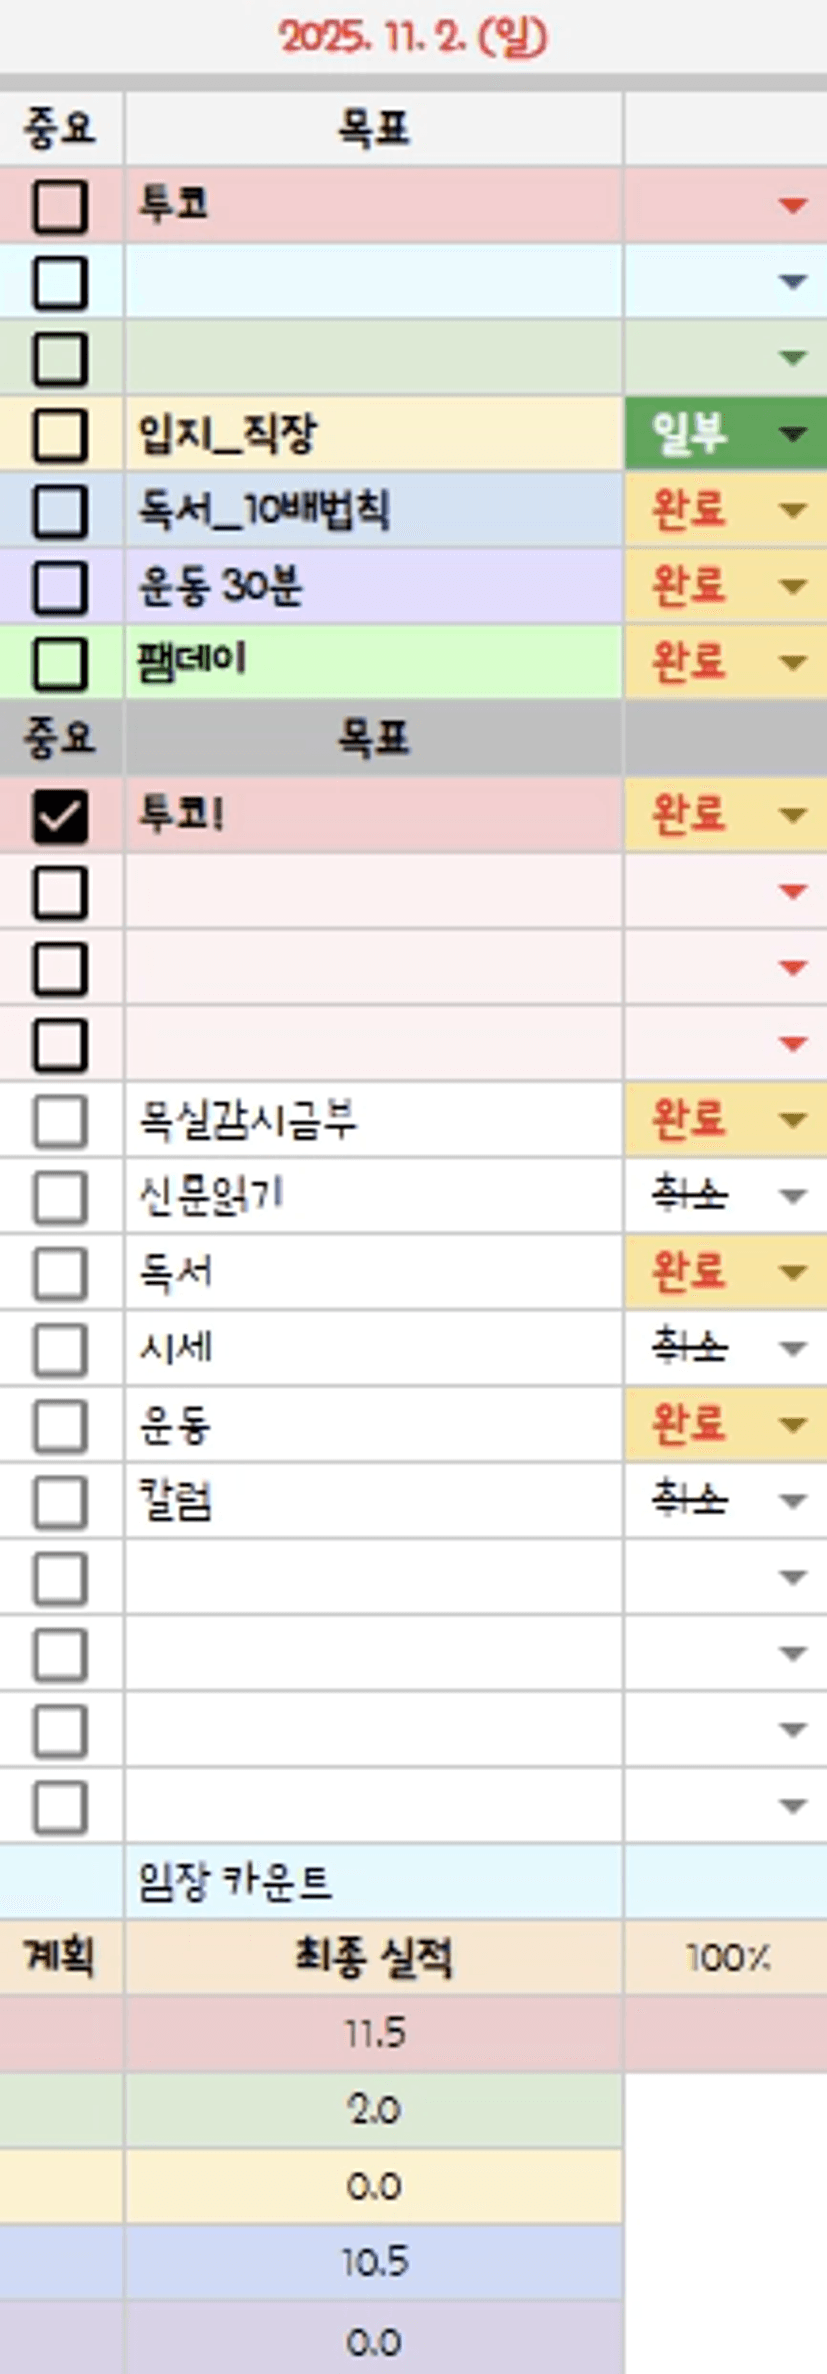
Task: Open the 완료 dropdown for 운동 30분
Action: (x=792, y=587)
